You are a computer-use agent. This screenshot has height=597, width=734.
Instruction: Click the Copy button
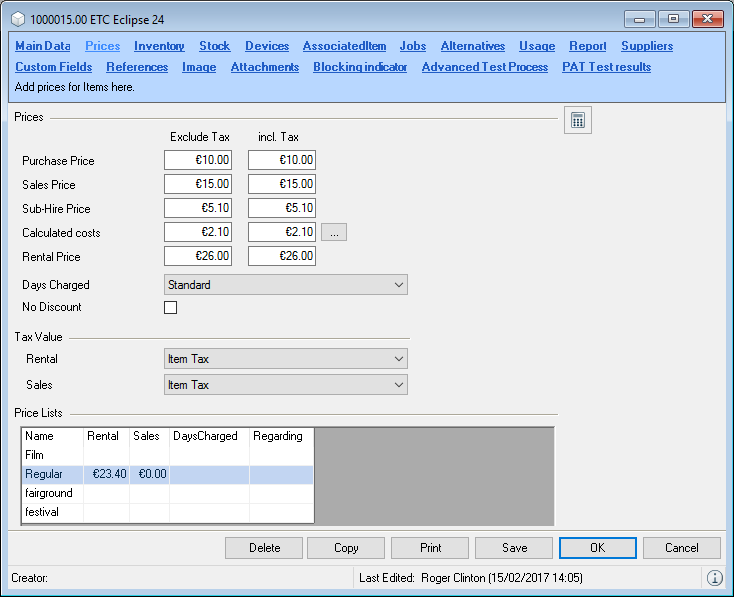(x=346, y=548)
